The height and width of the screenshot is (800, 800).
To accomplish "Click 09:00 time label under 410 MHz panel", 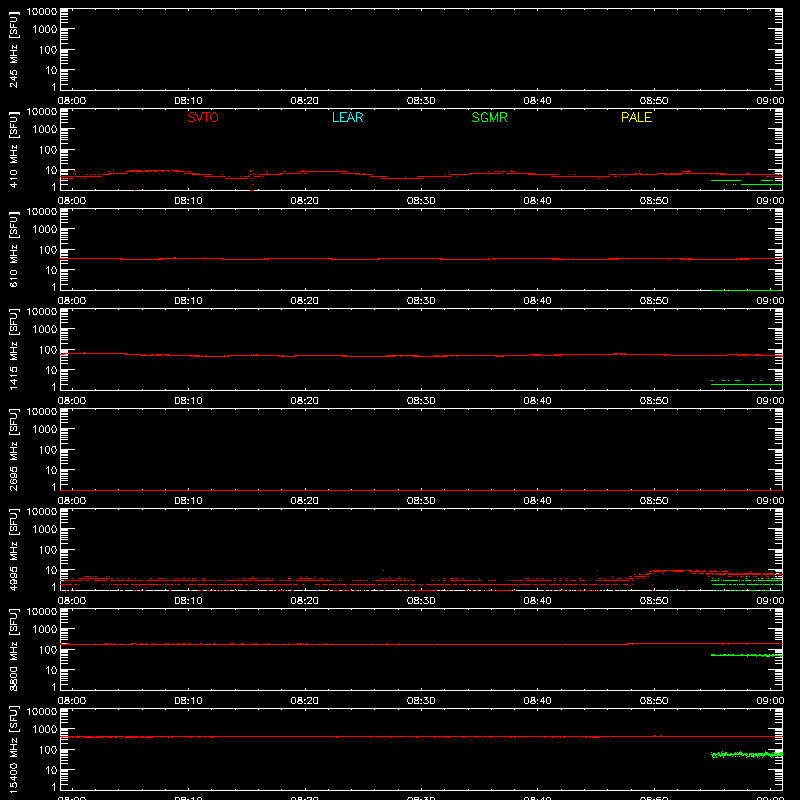I will [770, 201].
